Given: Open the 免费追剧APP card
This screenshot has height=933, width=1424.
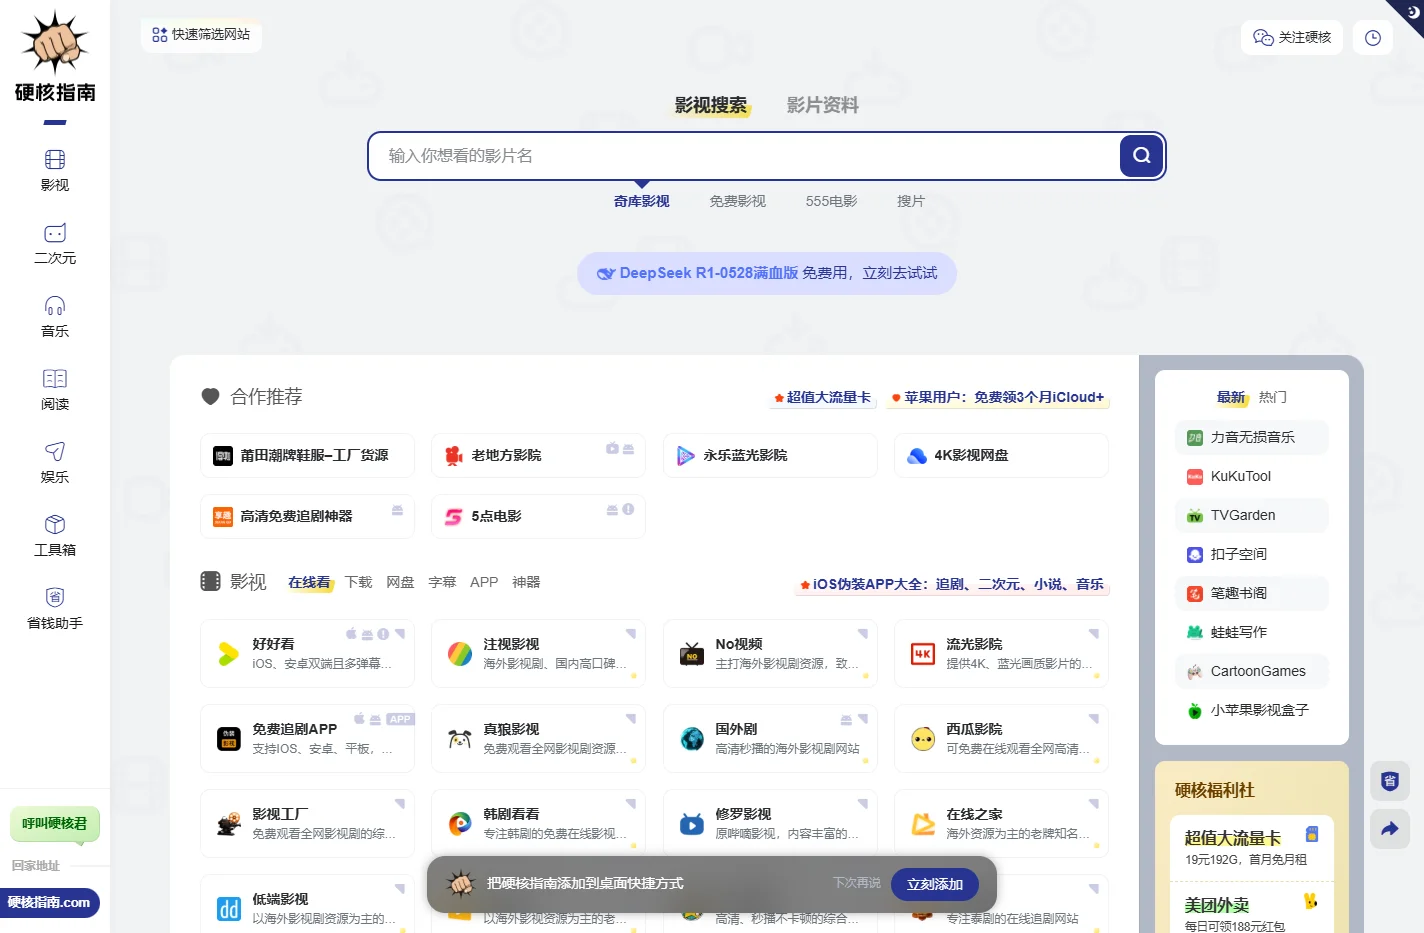Looking at the screenshot, I should pos(307,739).
